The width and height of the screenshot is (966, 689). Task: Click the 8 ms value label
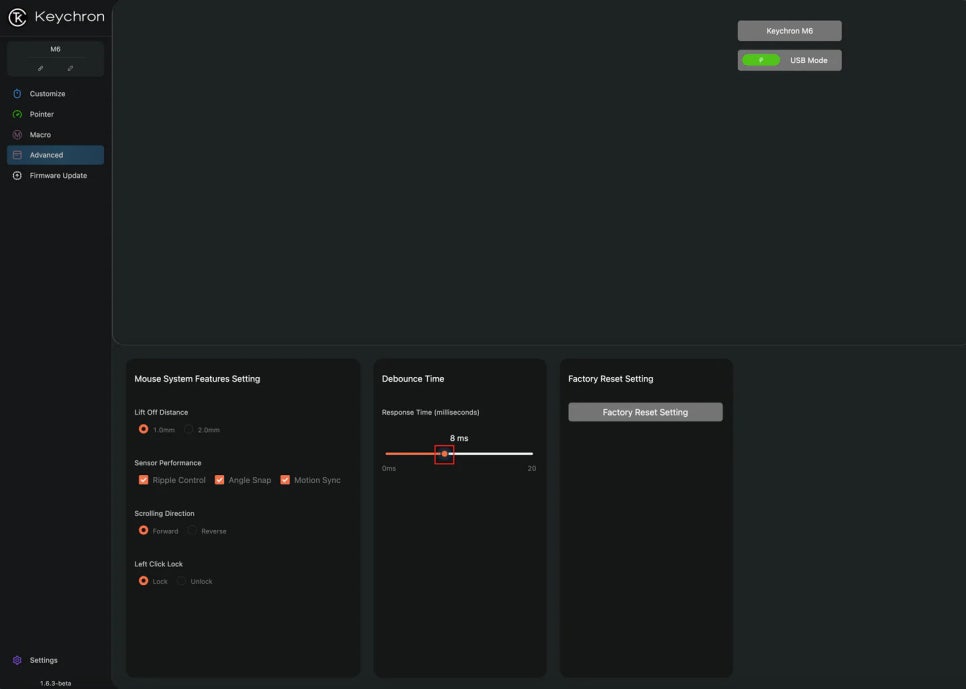point(459,438)
